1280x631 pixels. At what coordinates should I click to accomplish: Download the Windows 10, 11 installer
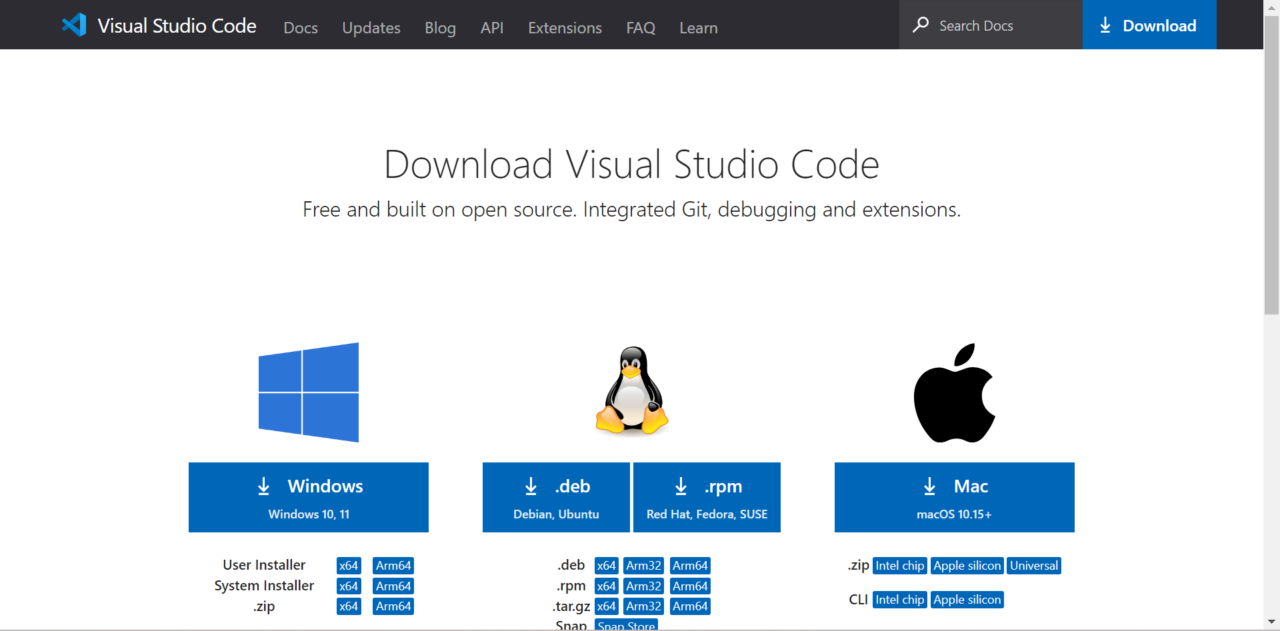(x=308, y=497)
